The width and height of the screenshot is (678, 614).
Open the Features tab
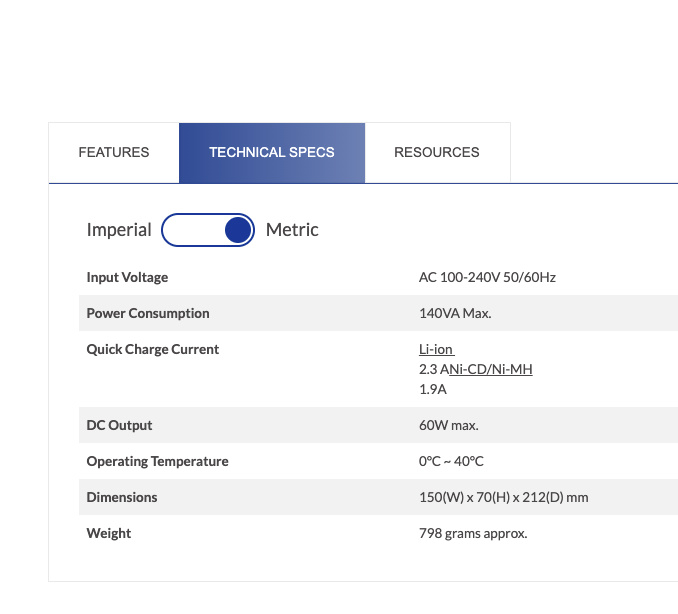(x=114, y=153)
